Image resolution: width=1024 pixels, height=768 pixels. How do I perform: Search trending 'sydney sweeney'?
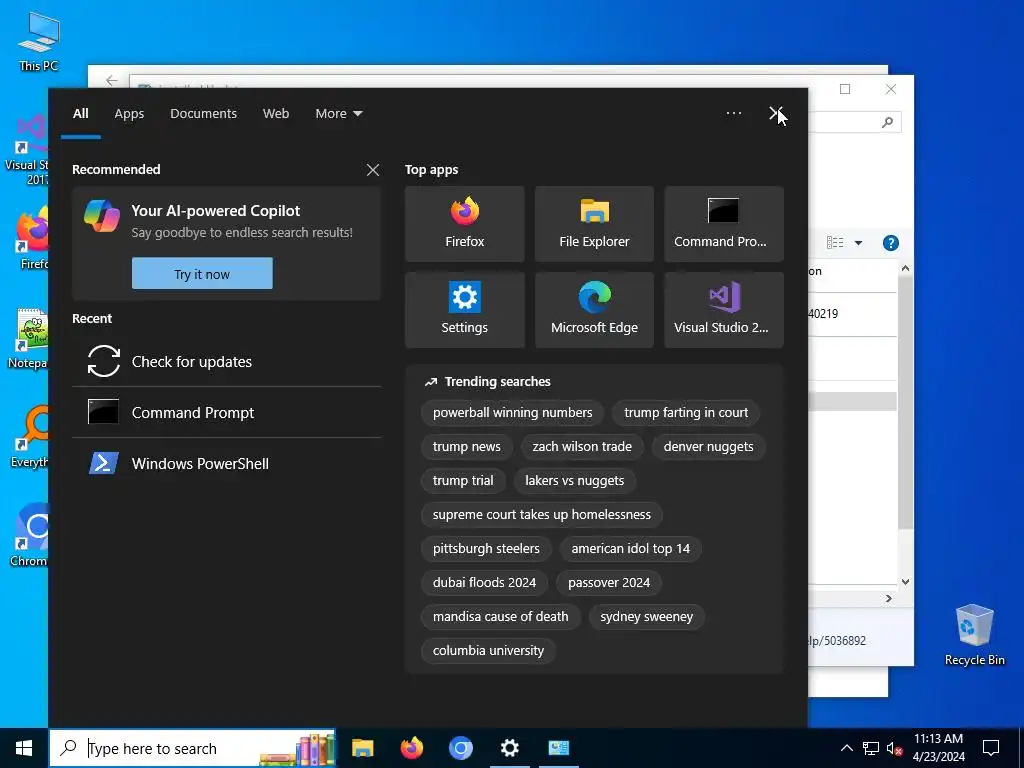coord(647,616)
